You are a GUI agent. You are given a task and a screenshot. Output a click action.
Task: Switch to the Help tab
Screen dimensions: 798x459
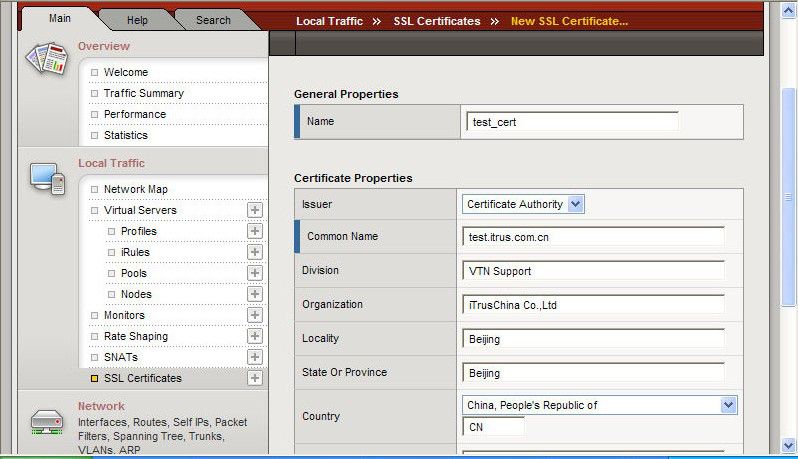(137, 20)
